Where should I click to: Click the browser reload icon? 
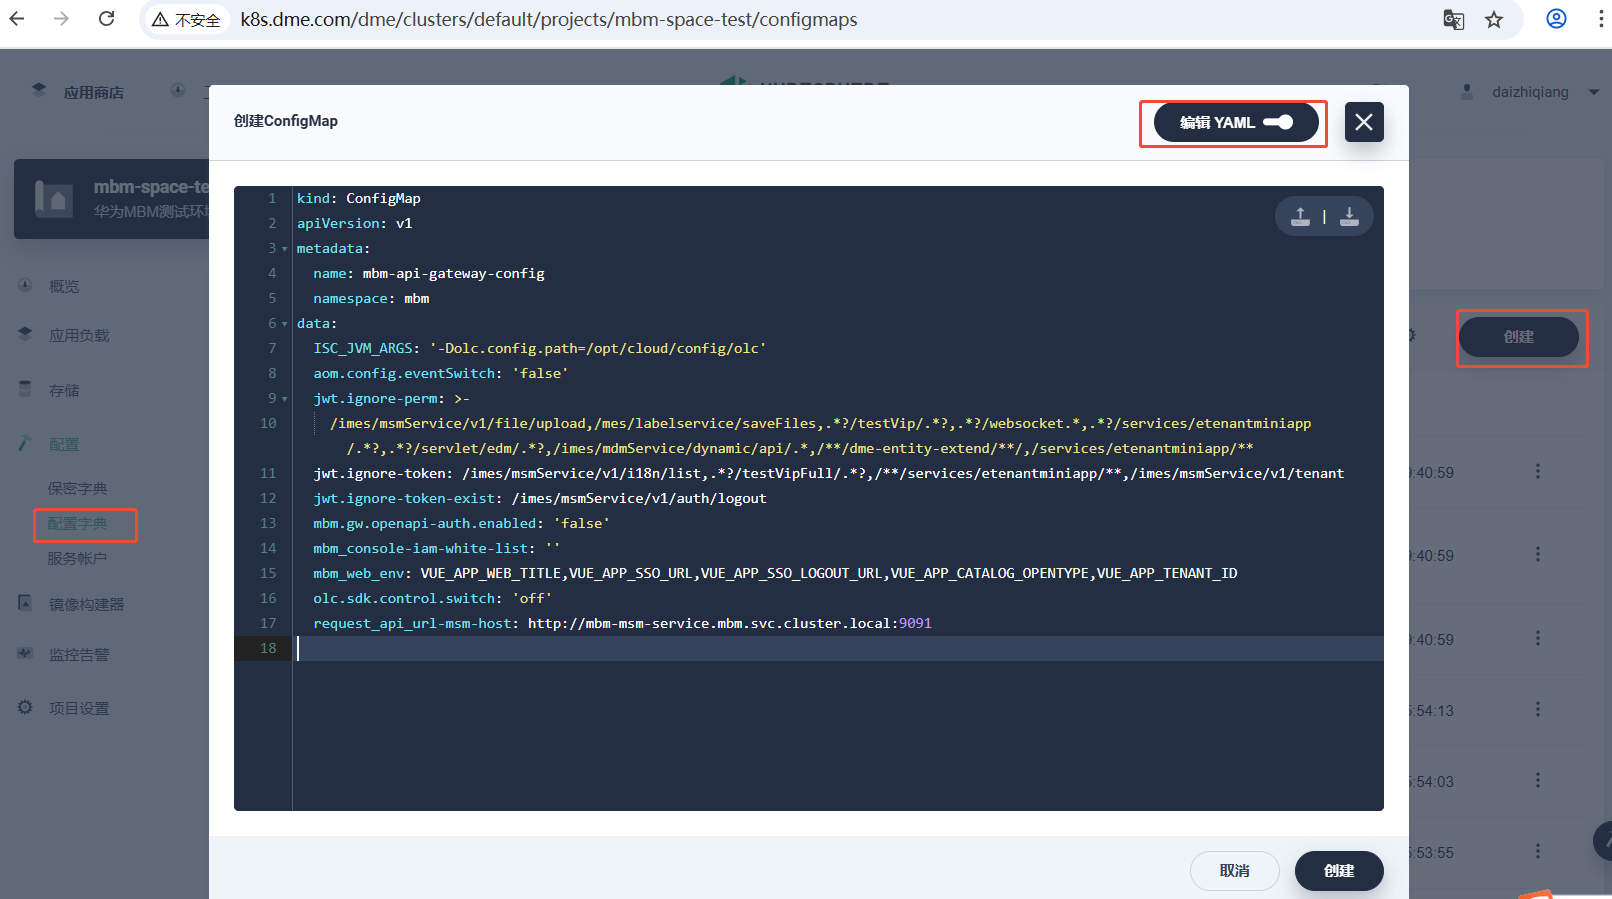tap(106, 19)
